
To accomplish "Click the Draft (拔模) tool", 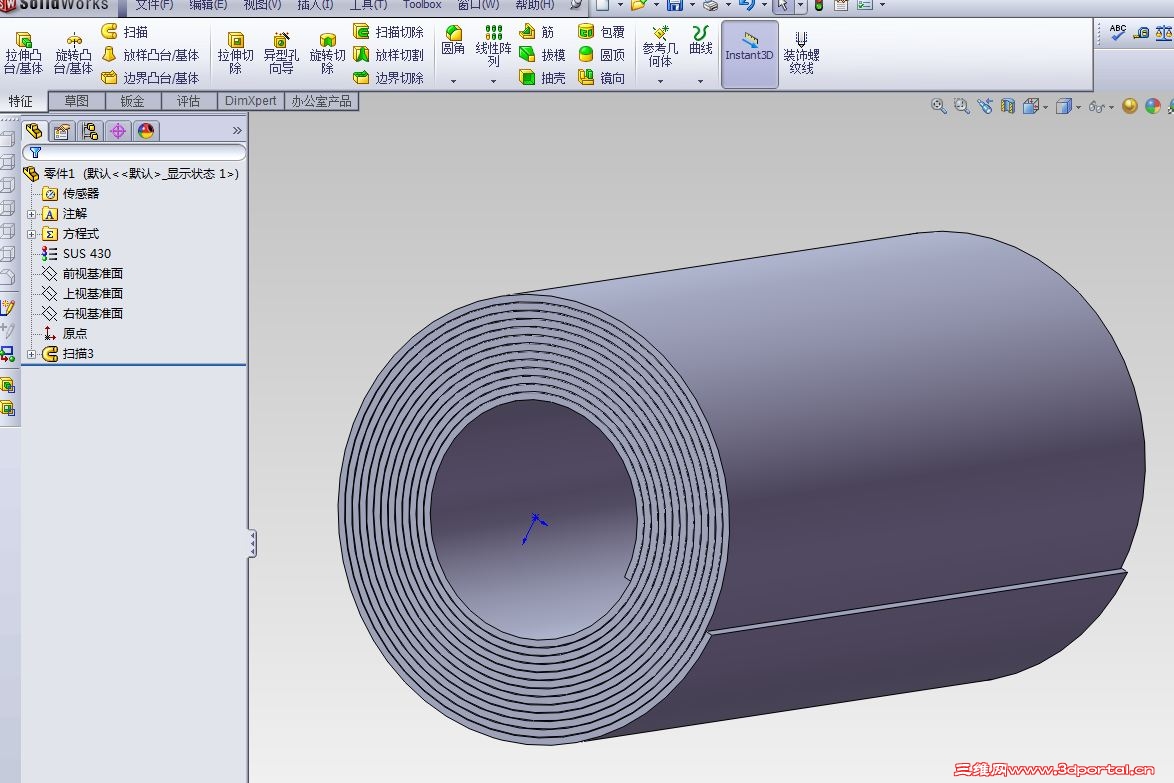I will tap(542, 55).
